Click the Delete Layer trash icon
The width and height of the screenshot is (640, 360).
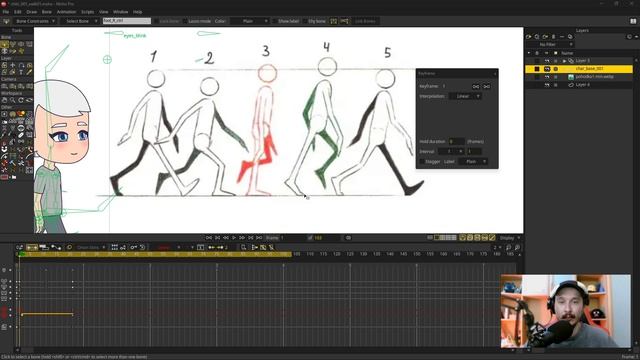coord(553,37)
